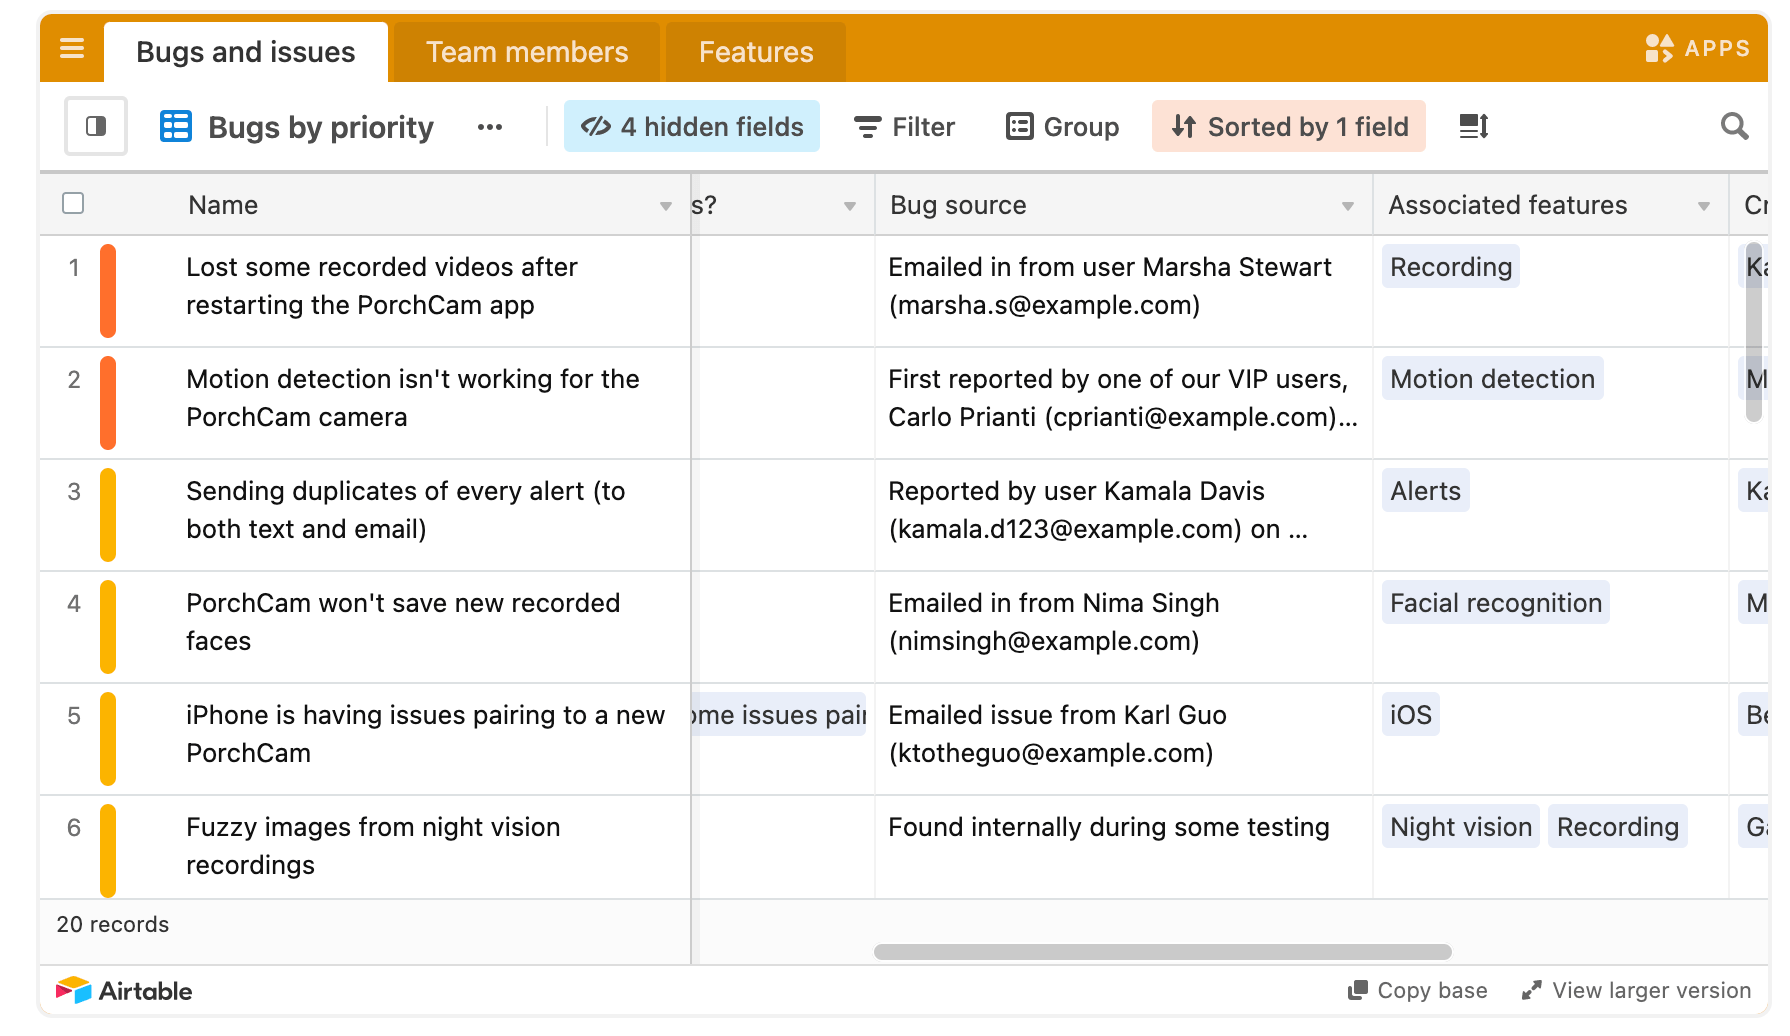The width and height of the screenshot is (1790, 1036).
Task: Open the hamburger menu icon
Action: [72, 48]
